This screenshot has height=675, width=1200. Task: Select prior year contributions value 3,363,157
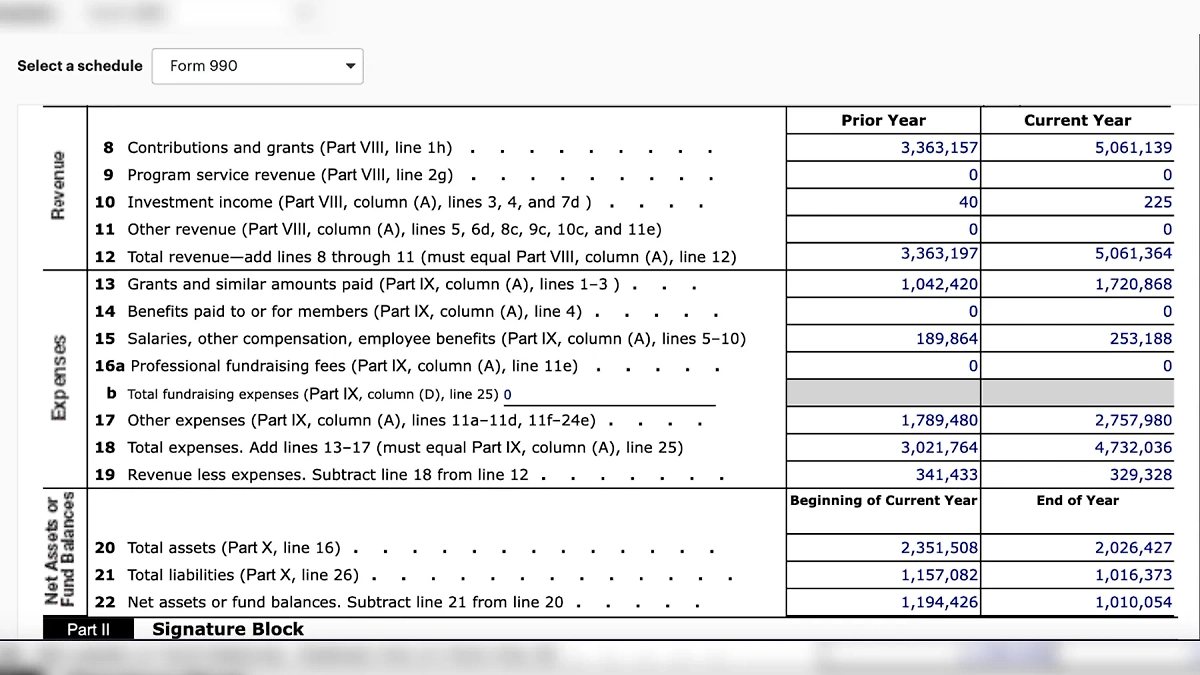tap(939, 148)
